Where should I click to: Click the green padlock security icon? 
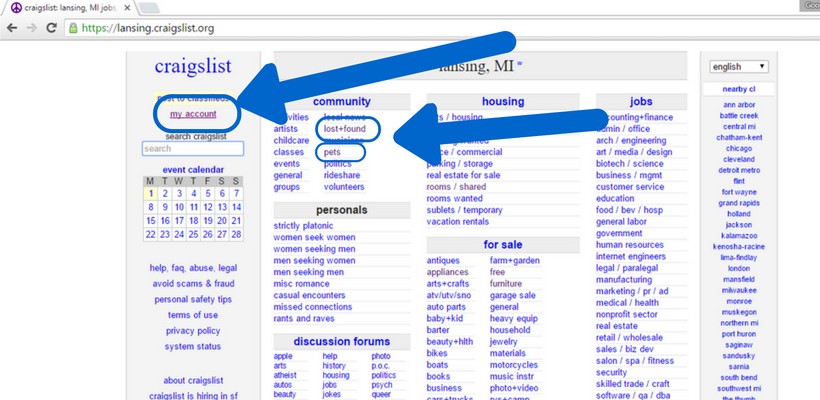(73, 28)
